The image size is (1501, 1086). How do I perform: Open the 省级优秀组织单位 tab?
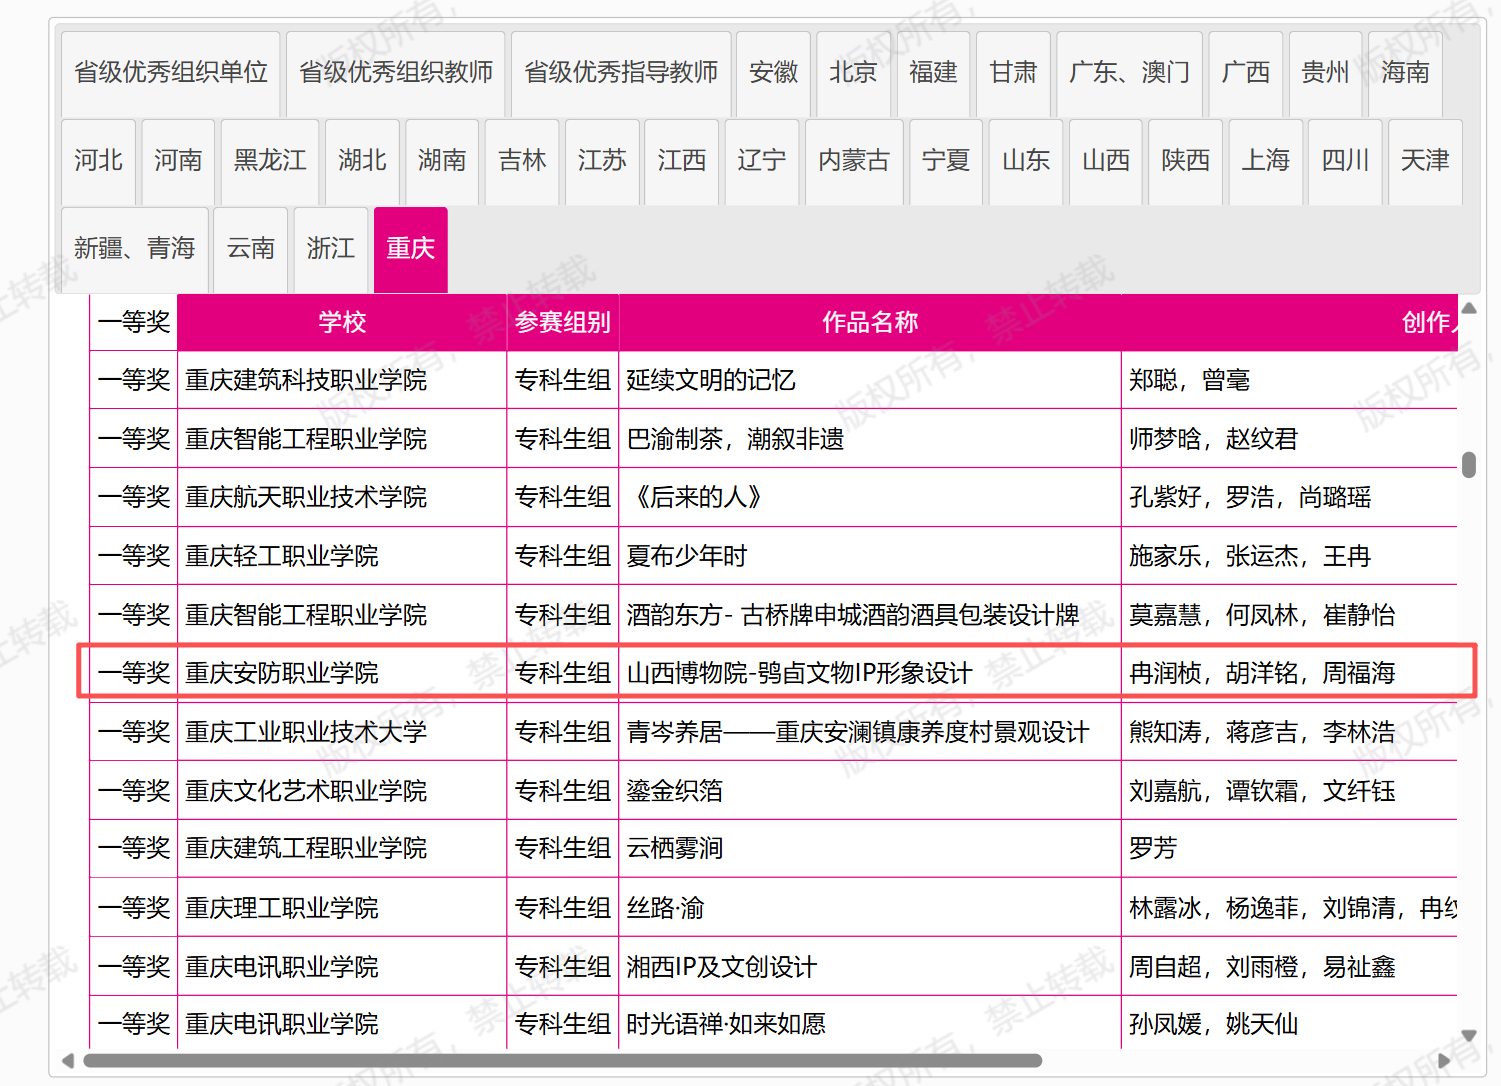pyautogui.click(x=171, y=73)
